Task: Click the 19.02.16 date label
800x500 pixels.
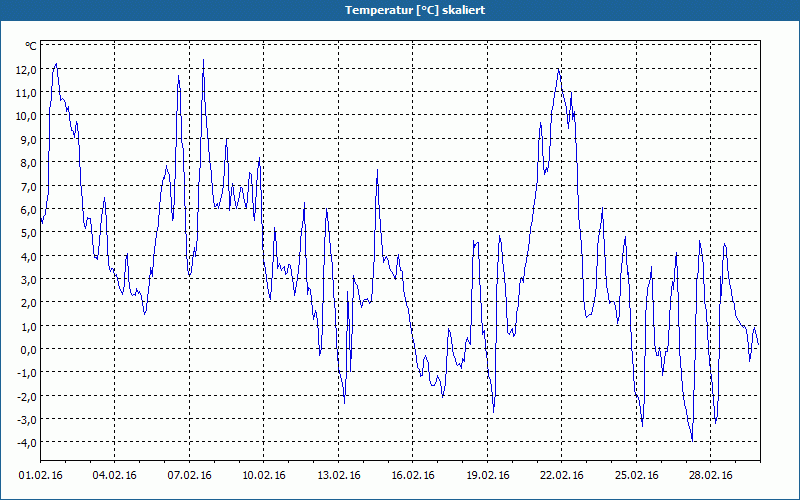Action: pos(487,476)
